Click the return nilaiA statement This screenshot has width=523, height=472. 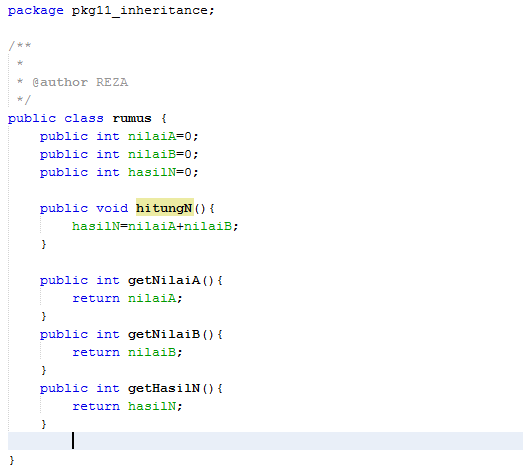127,298
